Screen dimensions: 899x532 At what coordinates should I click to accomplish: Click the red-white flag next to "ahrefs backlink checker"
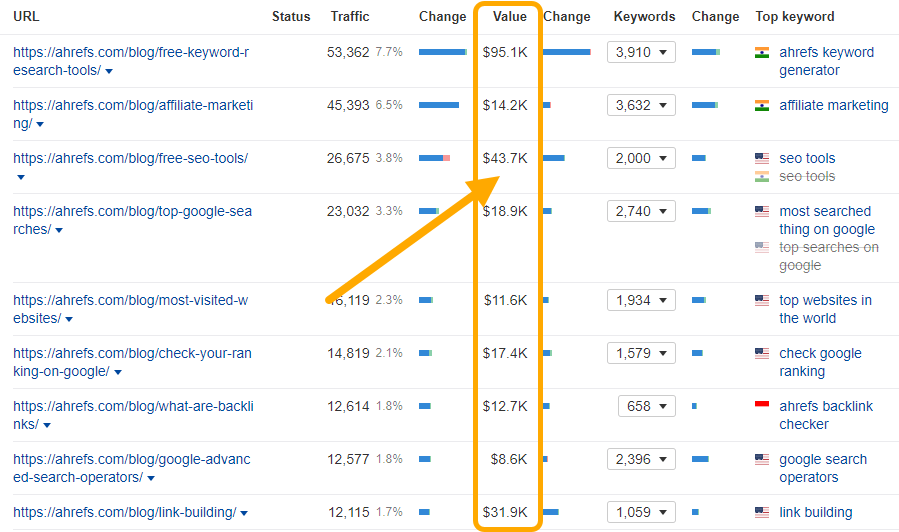click(762, 406)
